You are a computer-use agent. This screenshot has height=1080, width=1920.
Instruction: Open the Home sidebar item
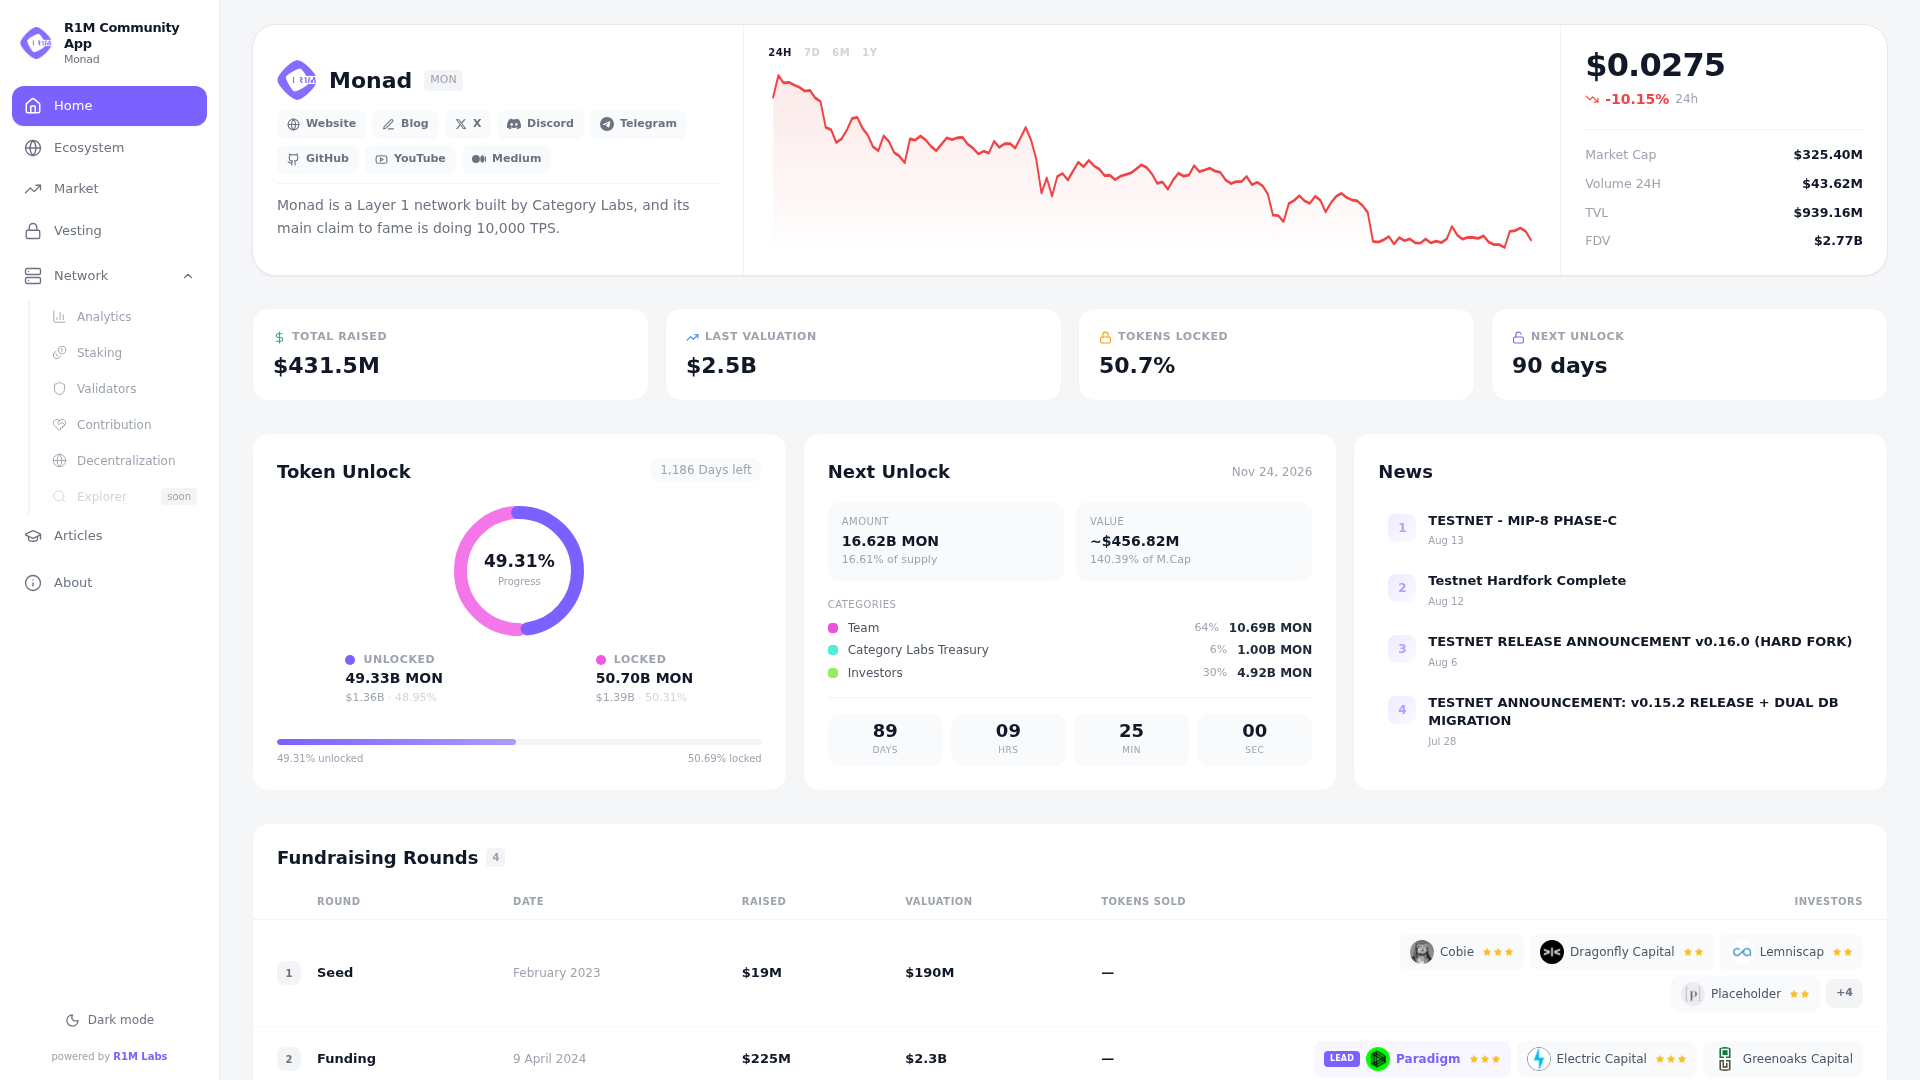click(x=109, y=106)
